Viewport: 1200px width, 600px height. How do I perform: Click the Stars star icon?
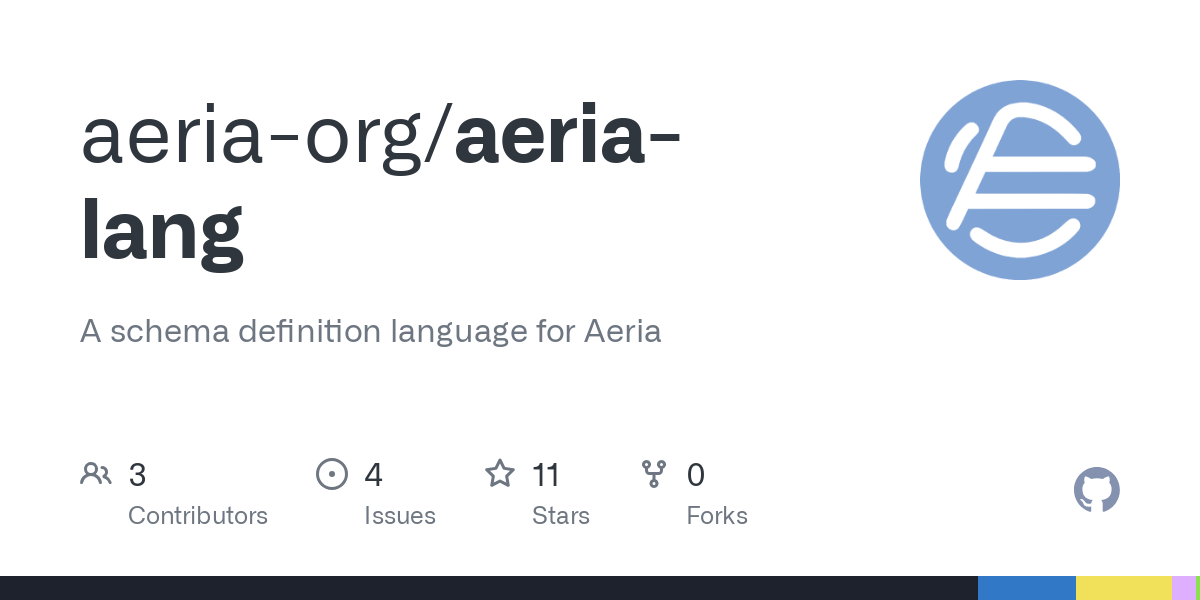500,474
